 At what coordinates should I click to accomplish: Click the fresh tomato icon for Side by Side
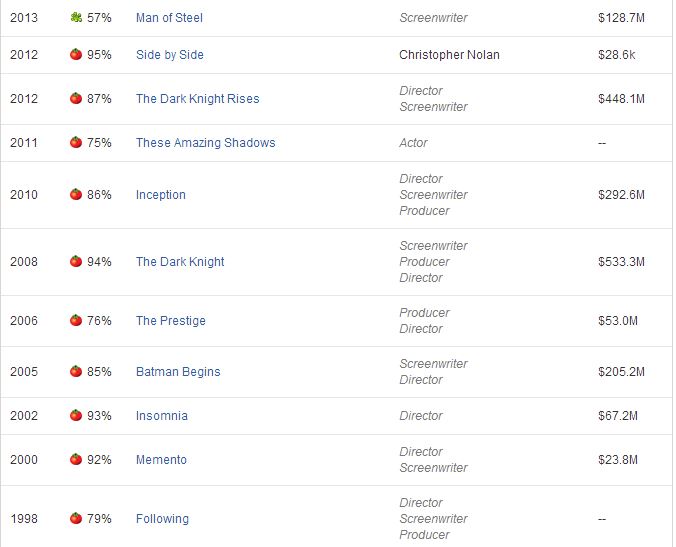pos(76,54)
